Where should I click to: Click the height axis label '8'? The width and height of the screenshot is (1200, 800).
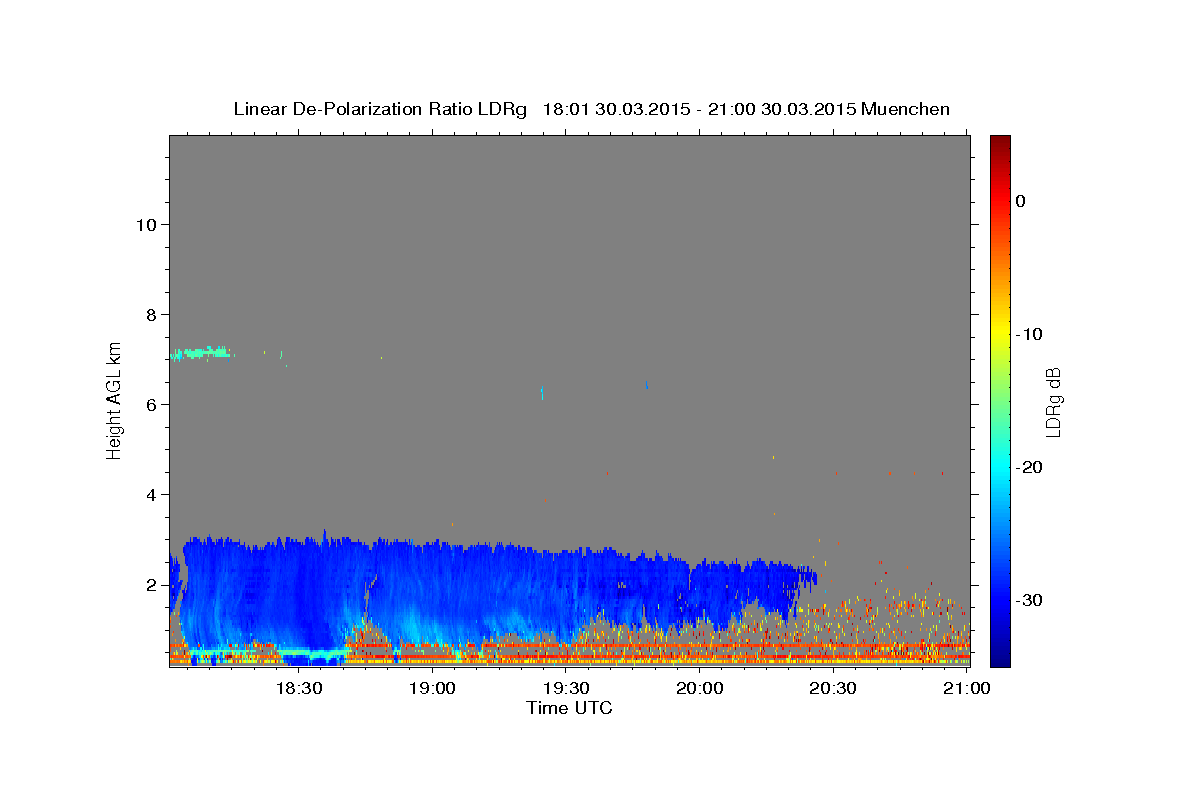coord(151,314)
